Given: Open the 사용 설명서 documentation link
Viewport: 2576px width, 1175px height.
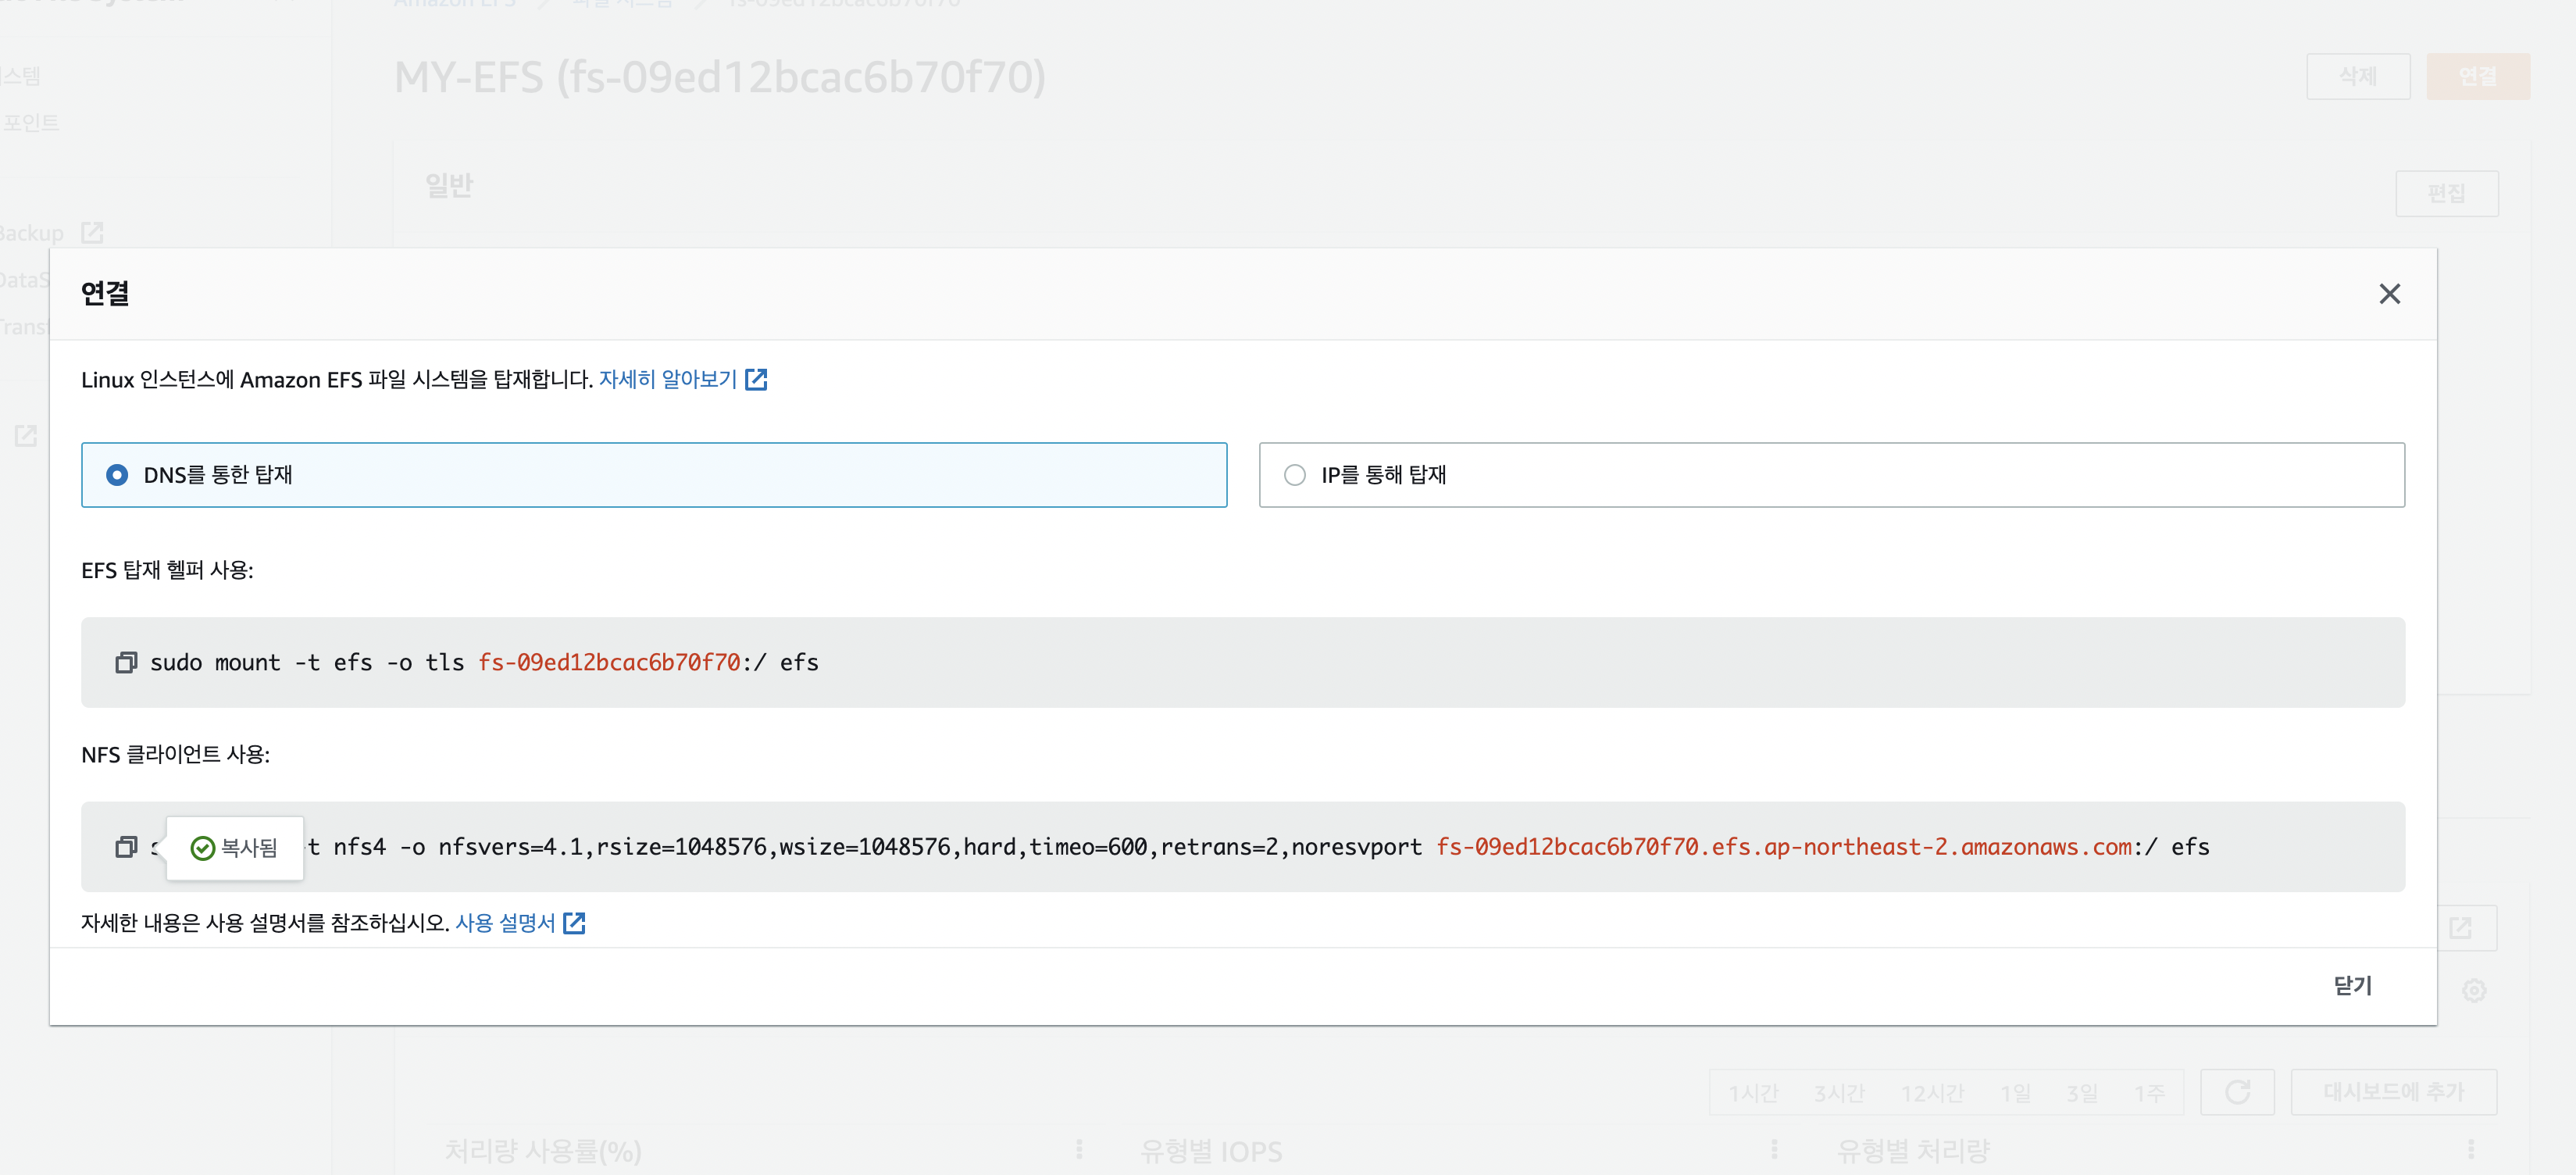Looking at the screenshot, I should click(x=505, y=923).
